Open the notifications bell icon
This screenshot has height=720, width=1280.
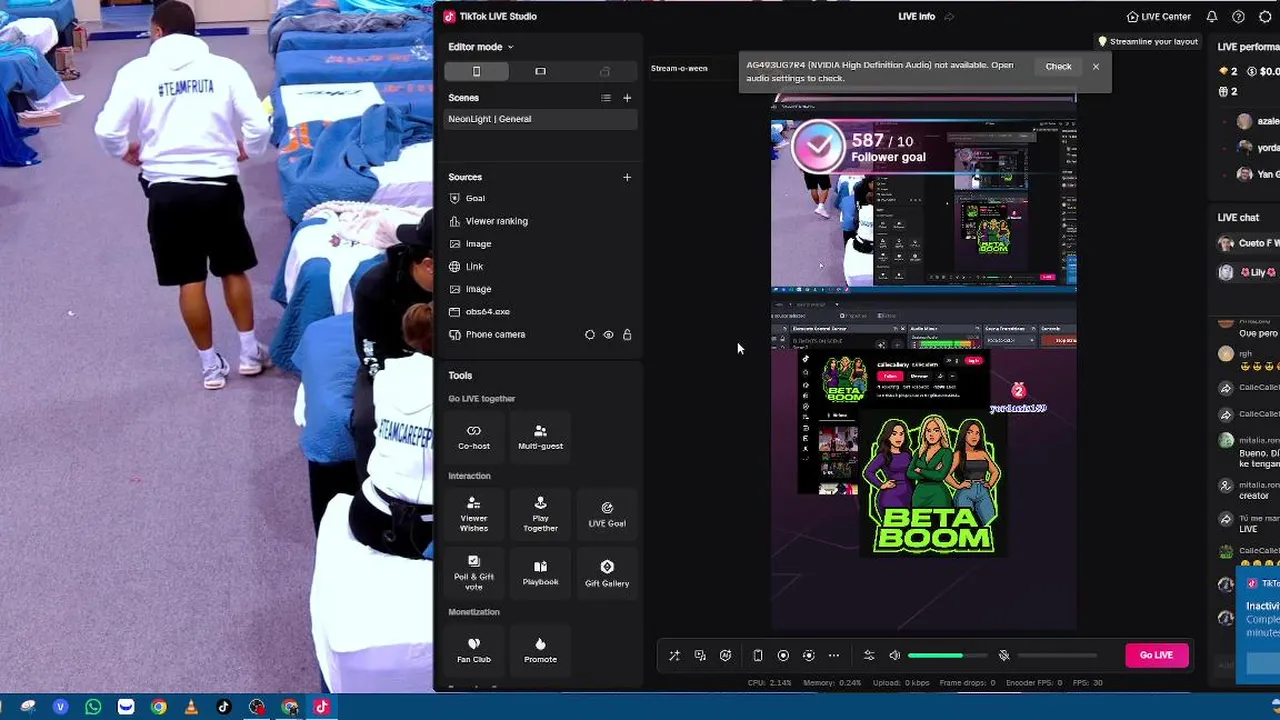click(x=1212, y=16)
